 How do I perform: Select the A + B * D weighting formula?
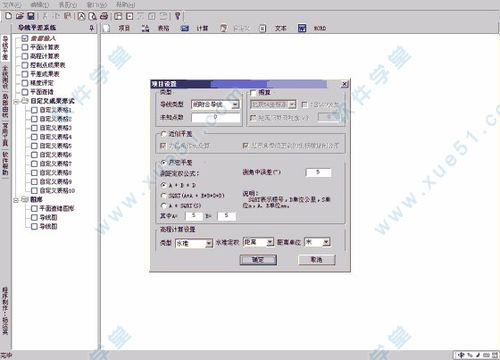164,185
